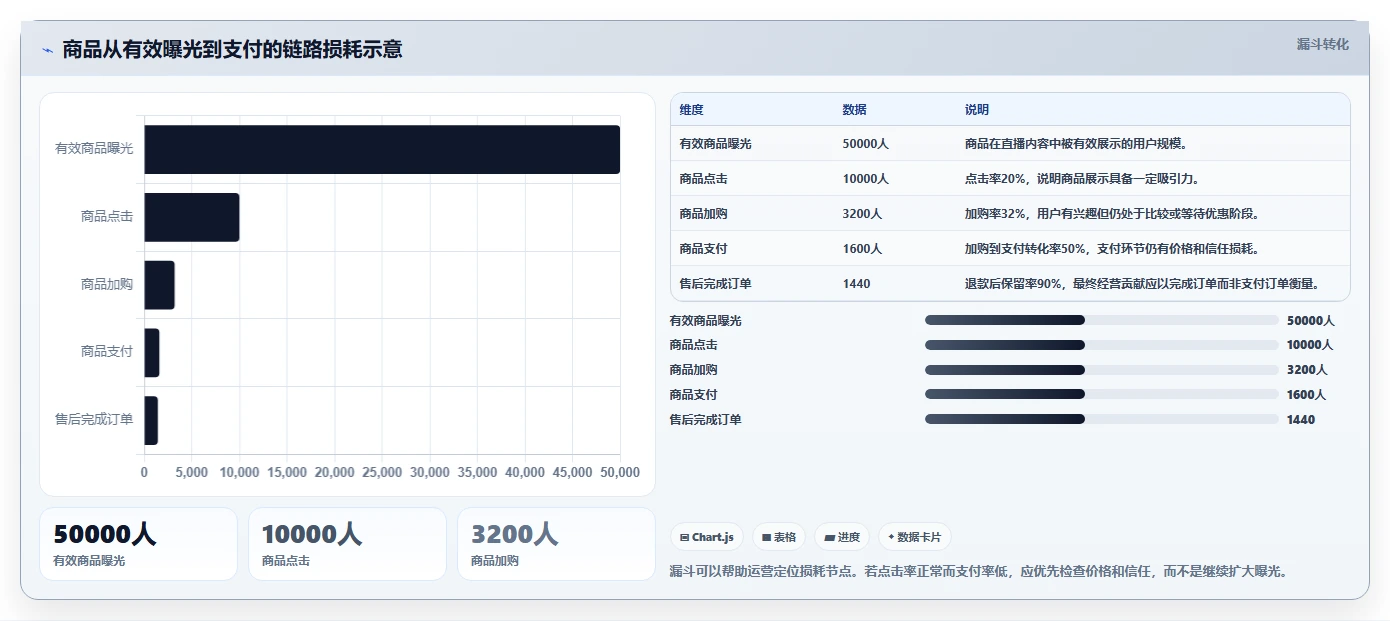Click the progress bar for 有效商品曝光
The height and width of the screenshot is (621, 1390).
click(1102, 320)
